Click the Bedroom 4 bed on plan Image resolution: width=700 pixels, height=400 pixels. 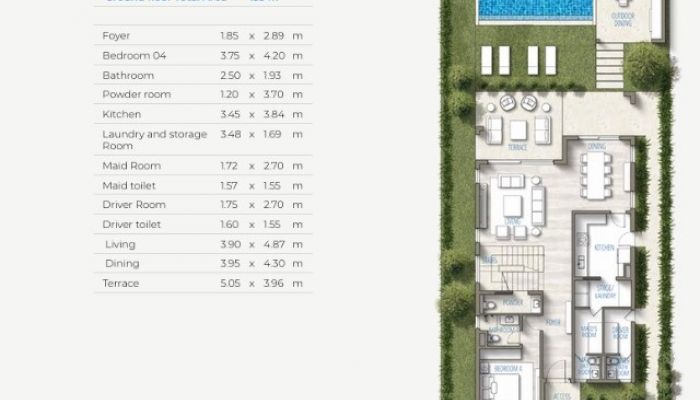[501, 386]
